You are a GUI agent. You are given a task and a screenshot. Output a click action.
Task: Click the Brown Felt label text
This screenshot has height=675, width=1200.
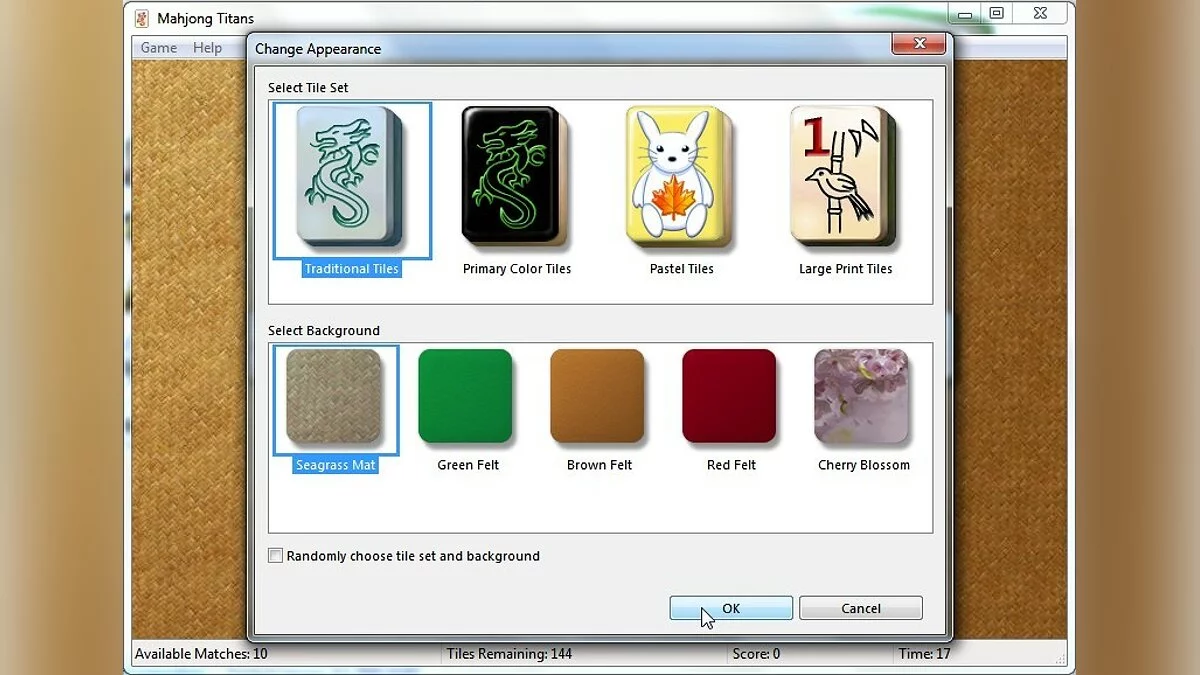point(600,465)
